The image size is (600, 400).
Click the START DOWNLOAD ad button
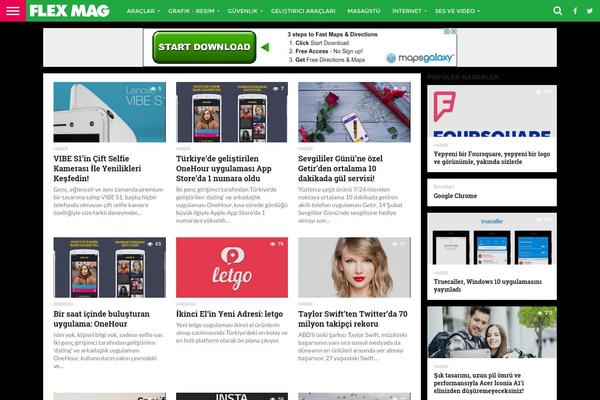(x=204, y=47)
